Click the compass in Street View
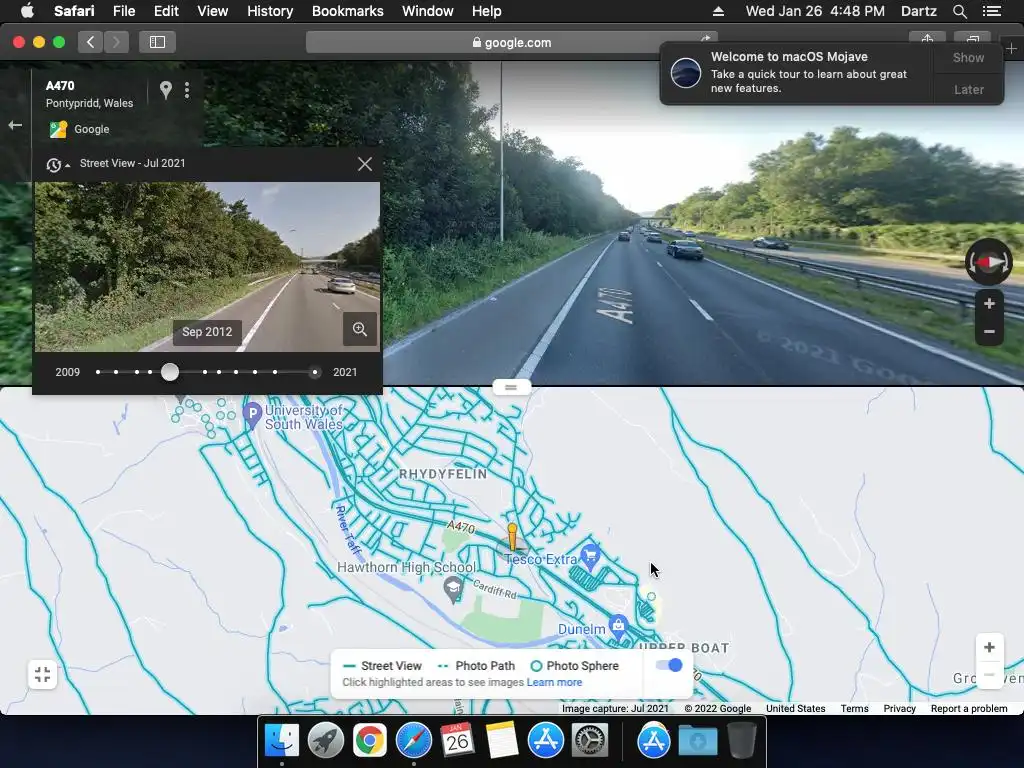Screen dimensions: 1024x768 point(989,262)
